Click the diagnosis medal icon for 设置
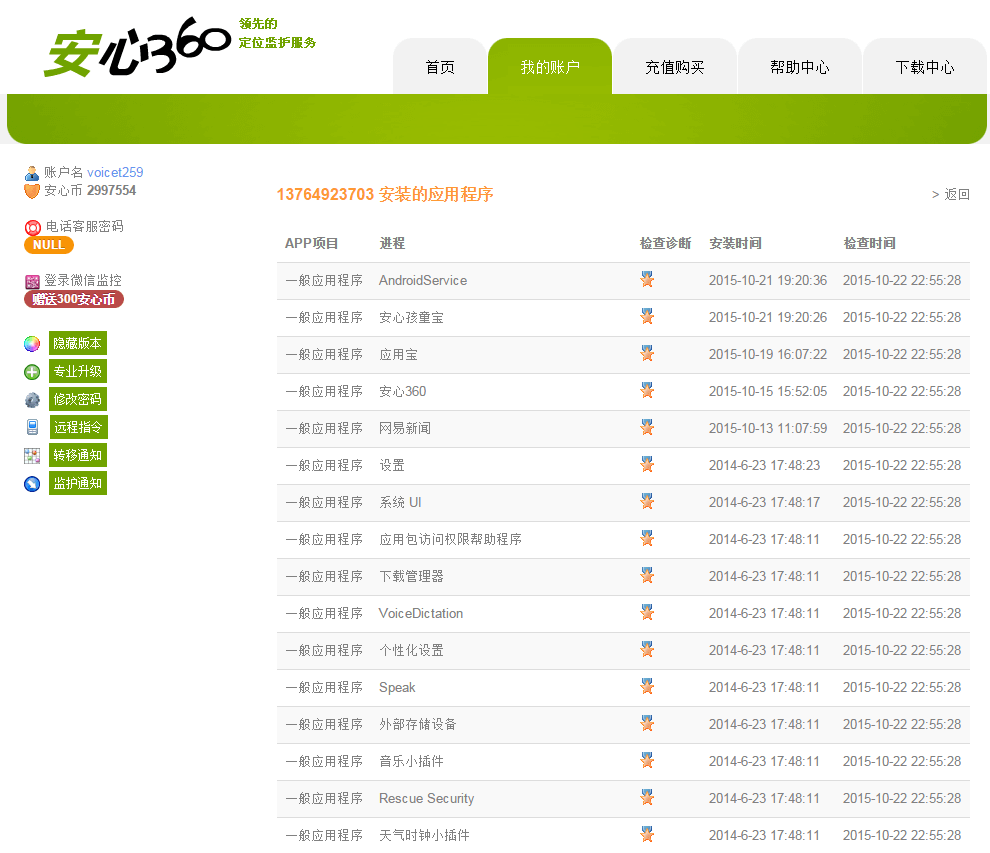This screenshot has width=990, height=853. tap(647, 464)
